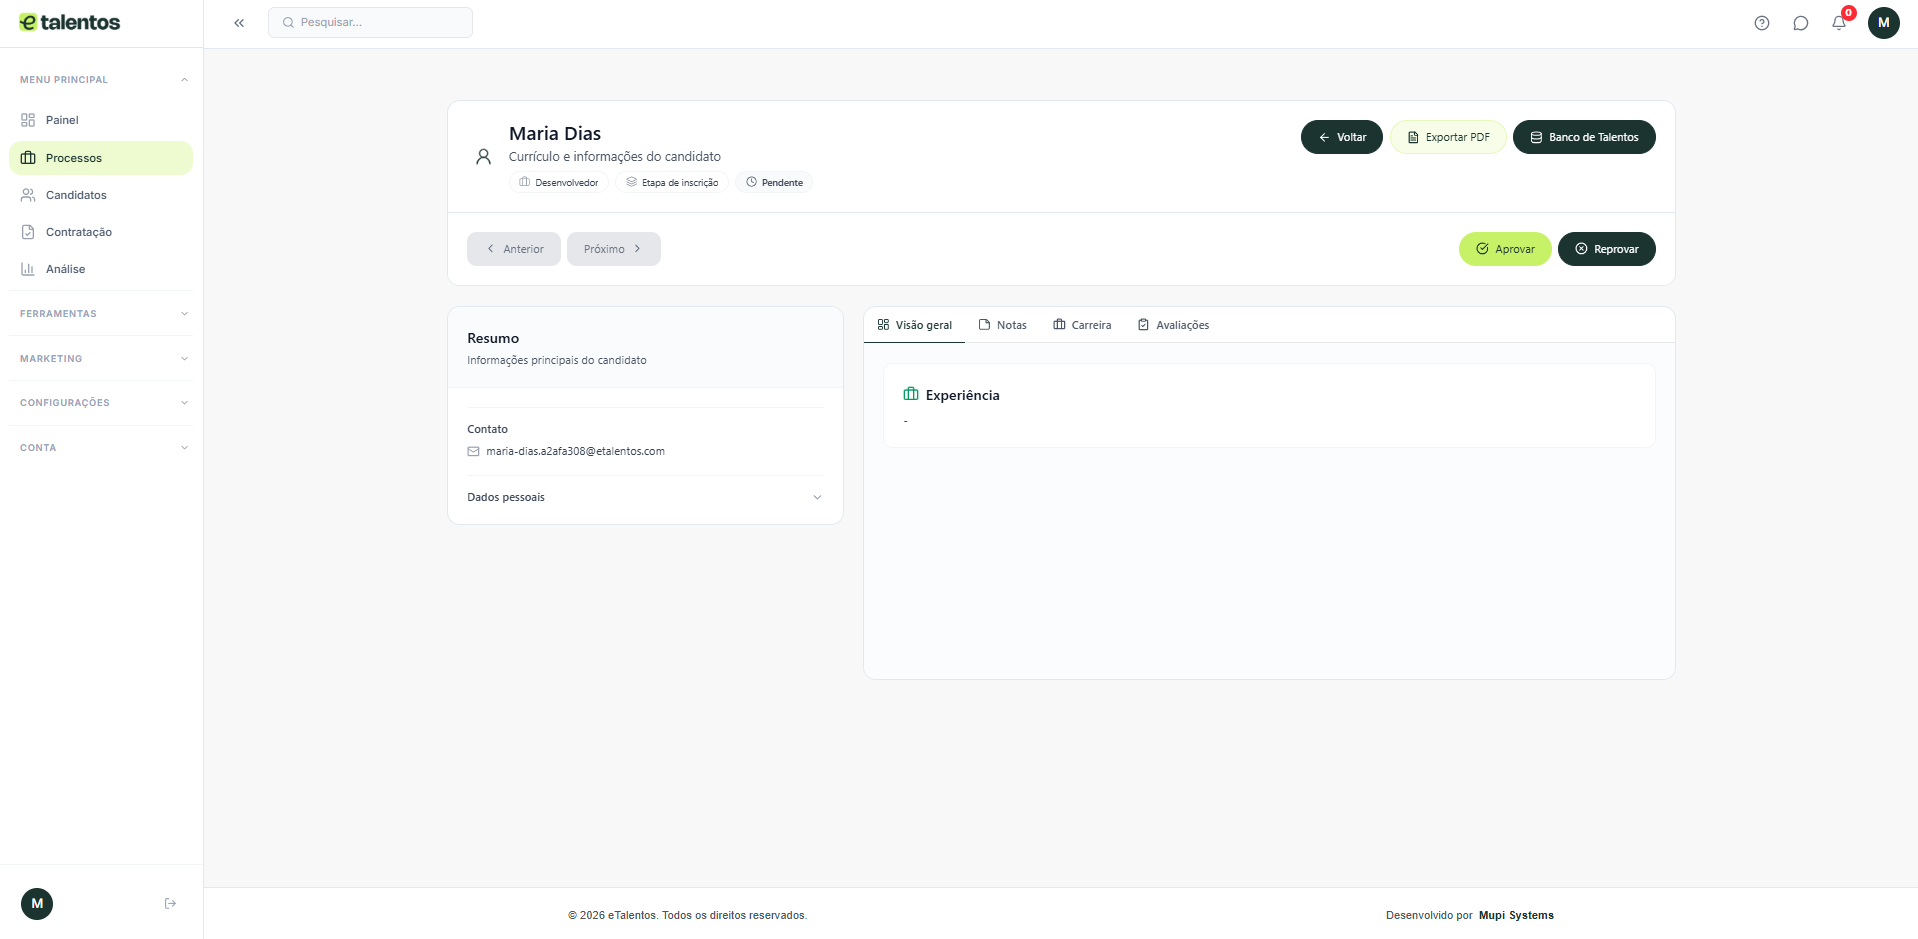Expand the Configurações menu group
Screen dimensions: 1918x939
pos(101,403)
